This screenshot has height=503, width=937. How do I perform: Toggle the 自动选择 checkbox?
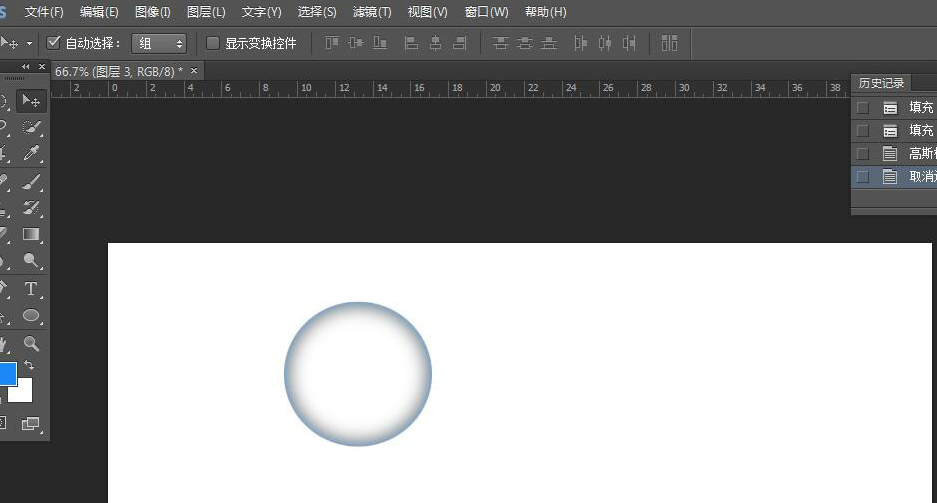(x=54, y=42)
